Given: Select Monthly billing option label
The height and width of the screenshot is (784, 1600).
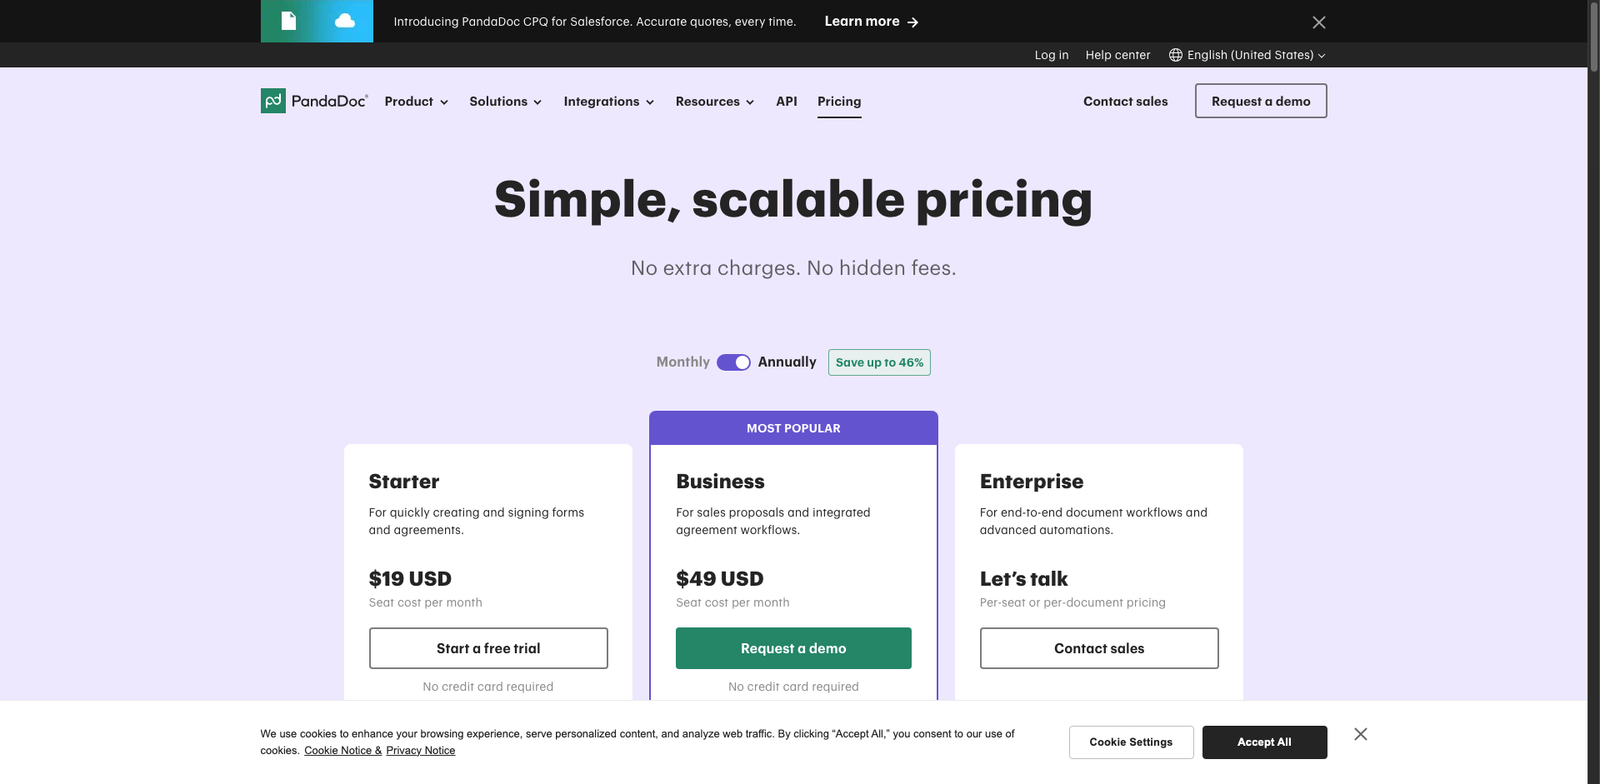Looking at the screenshot, I should [683, 362].
